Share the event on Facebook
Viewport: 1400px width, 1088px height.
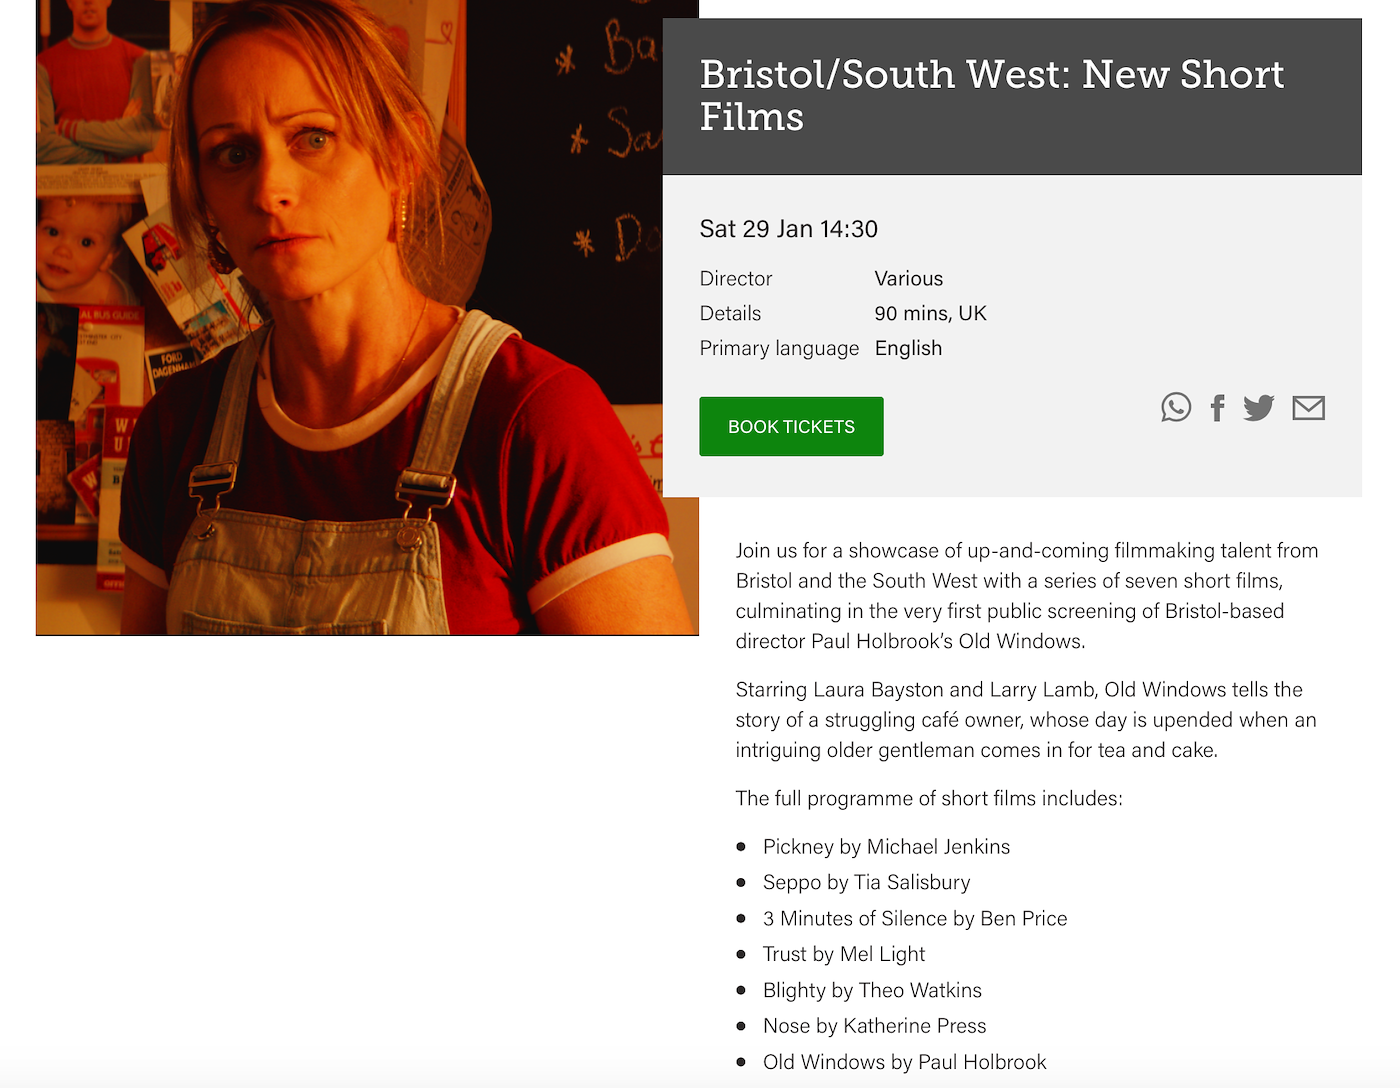pos(1217,408)
